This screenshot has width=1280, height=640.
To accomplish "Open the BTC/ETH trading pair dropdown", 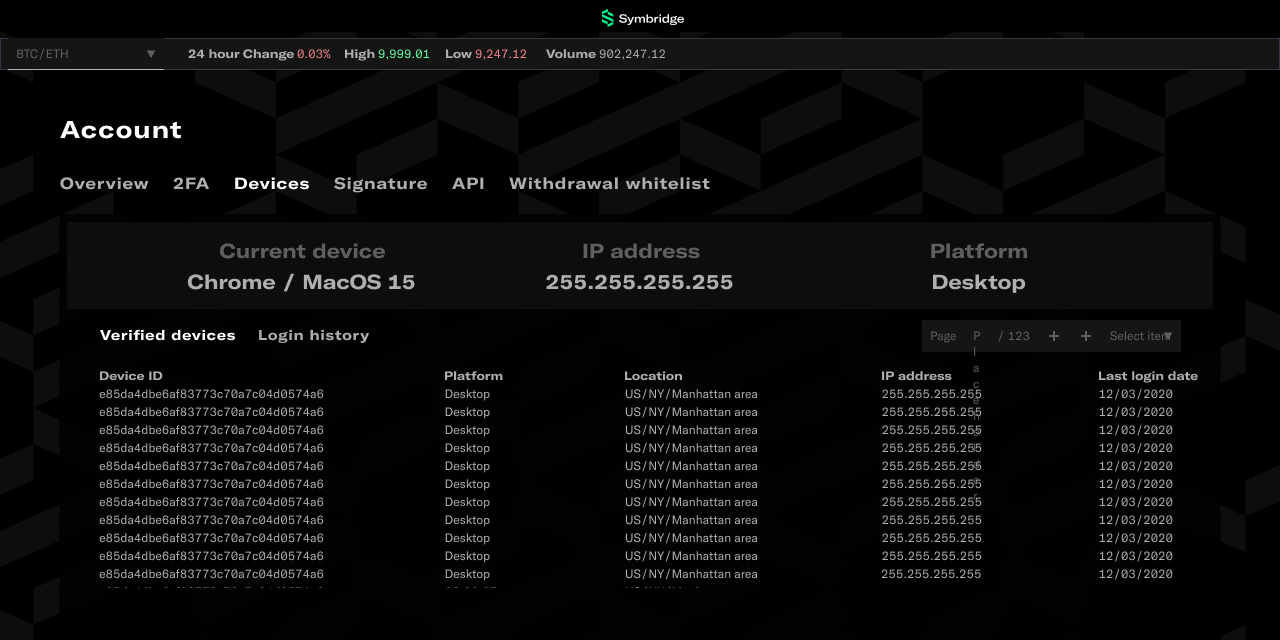I will pyautogui.click(x=80, y=54).
